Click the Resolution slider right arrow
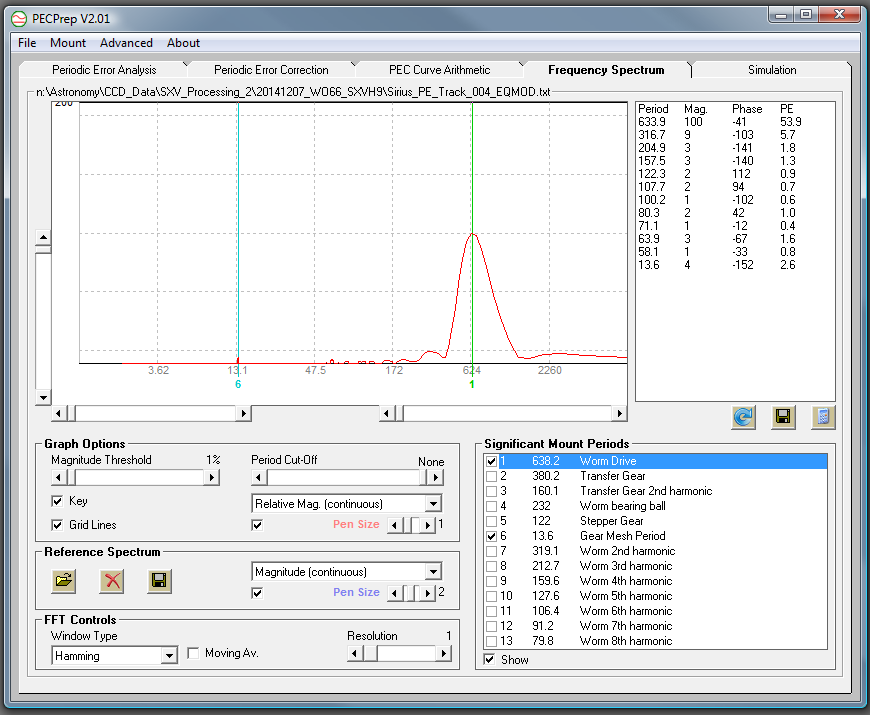 coord(443,653)
